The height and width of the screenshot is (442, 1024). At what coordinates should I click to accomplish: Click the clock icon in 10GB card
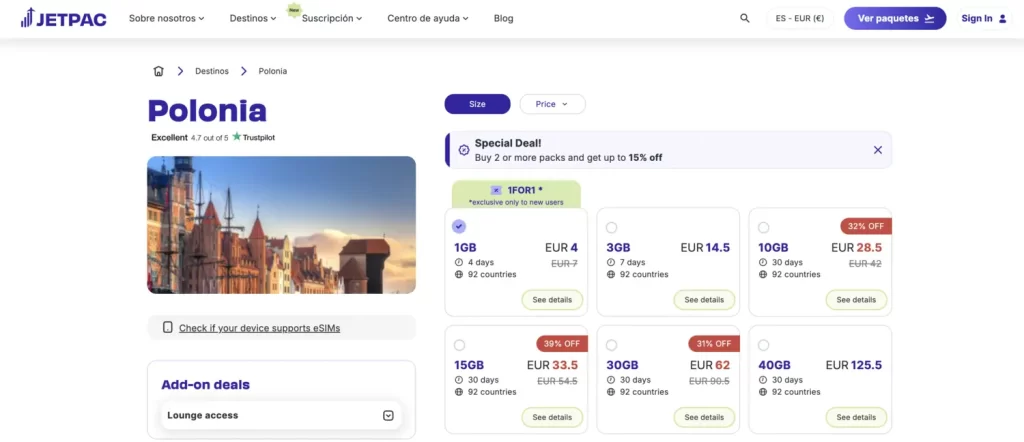coord(763,262)
